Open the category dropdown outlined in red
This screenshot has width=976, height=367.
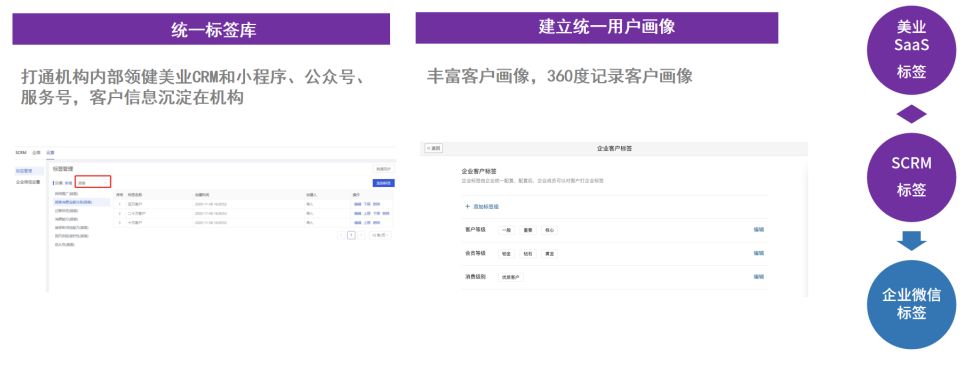point(93,182)
